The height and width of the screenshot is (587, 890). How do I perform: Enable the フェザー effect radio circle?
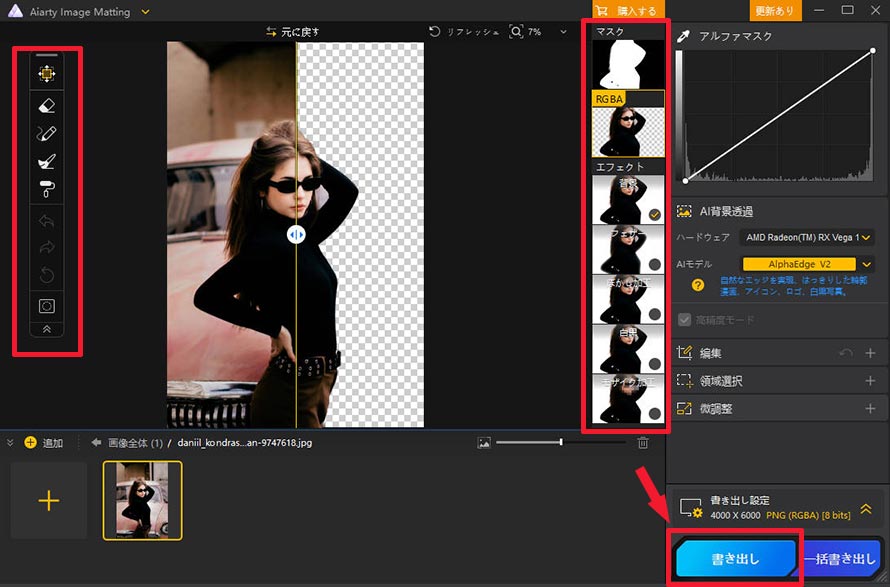coord(654,265)
